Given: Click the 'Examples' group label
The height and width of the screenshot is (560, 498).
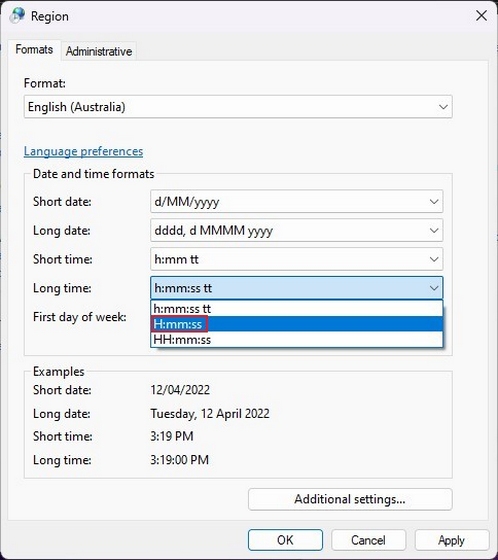Looking at the screenshot, I should pyautogui.click(x=59, y=371).
